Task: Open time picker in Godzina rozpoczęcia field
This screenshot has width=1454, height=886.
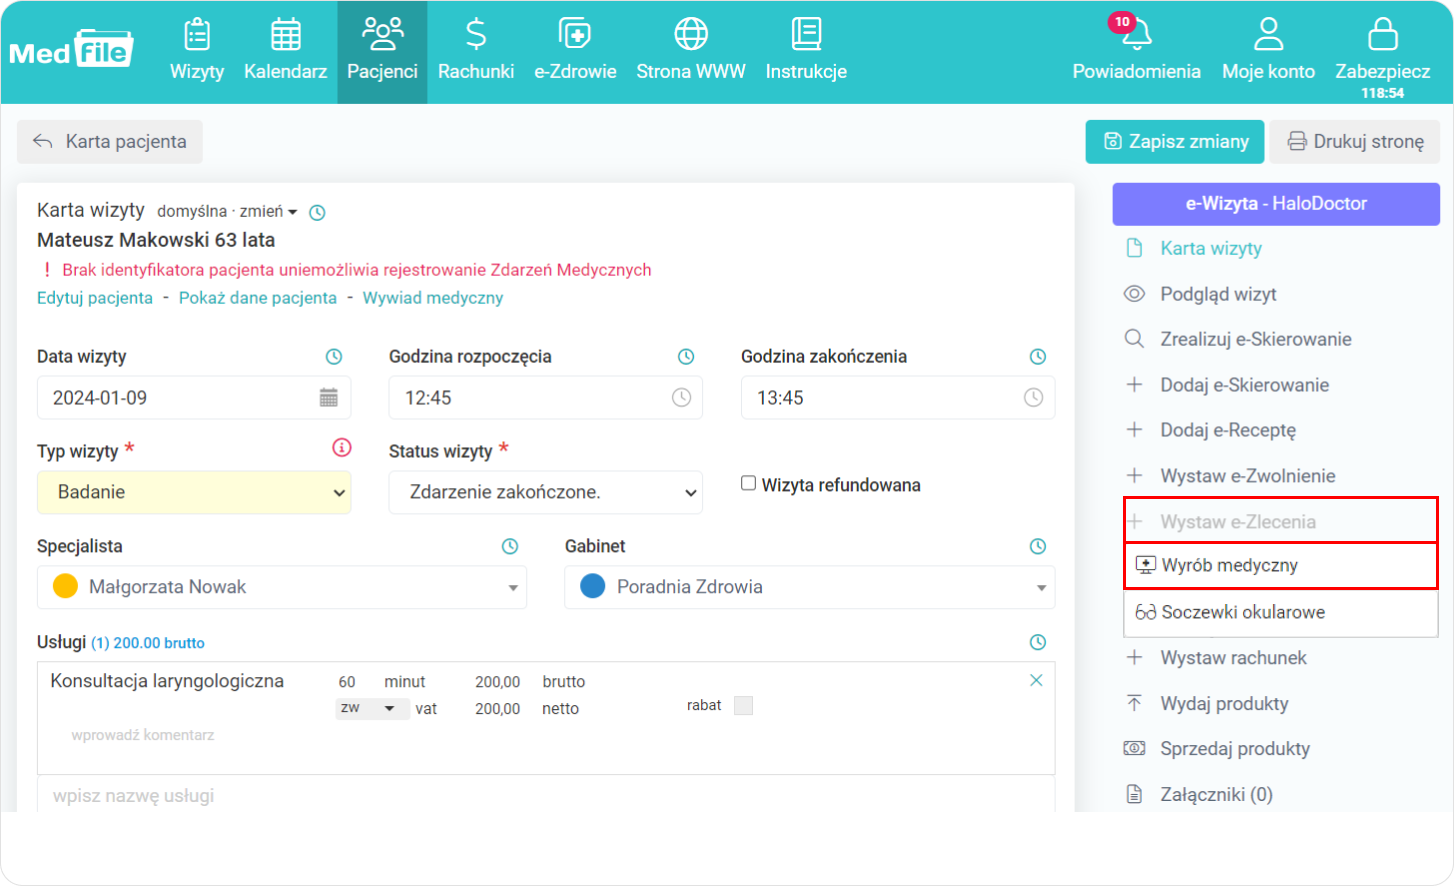Action: pos(681,398)
